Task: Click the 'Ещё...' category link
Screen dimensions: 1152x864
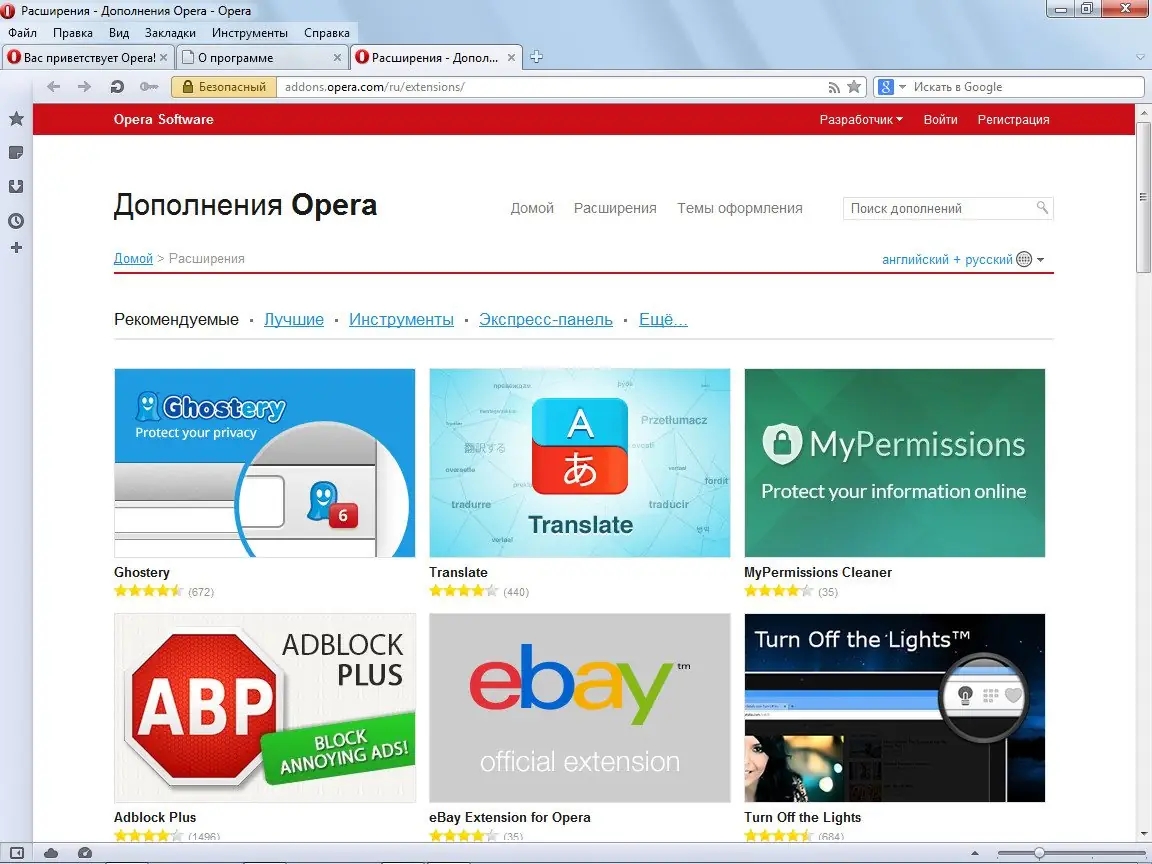Action: [x=663, y=320]
